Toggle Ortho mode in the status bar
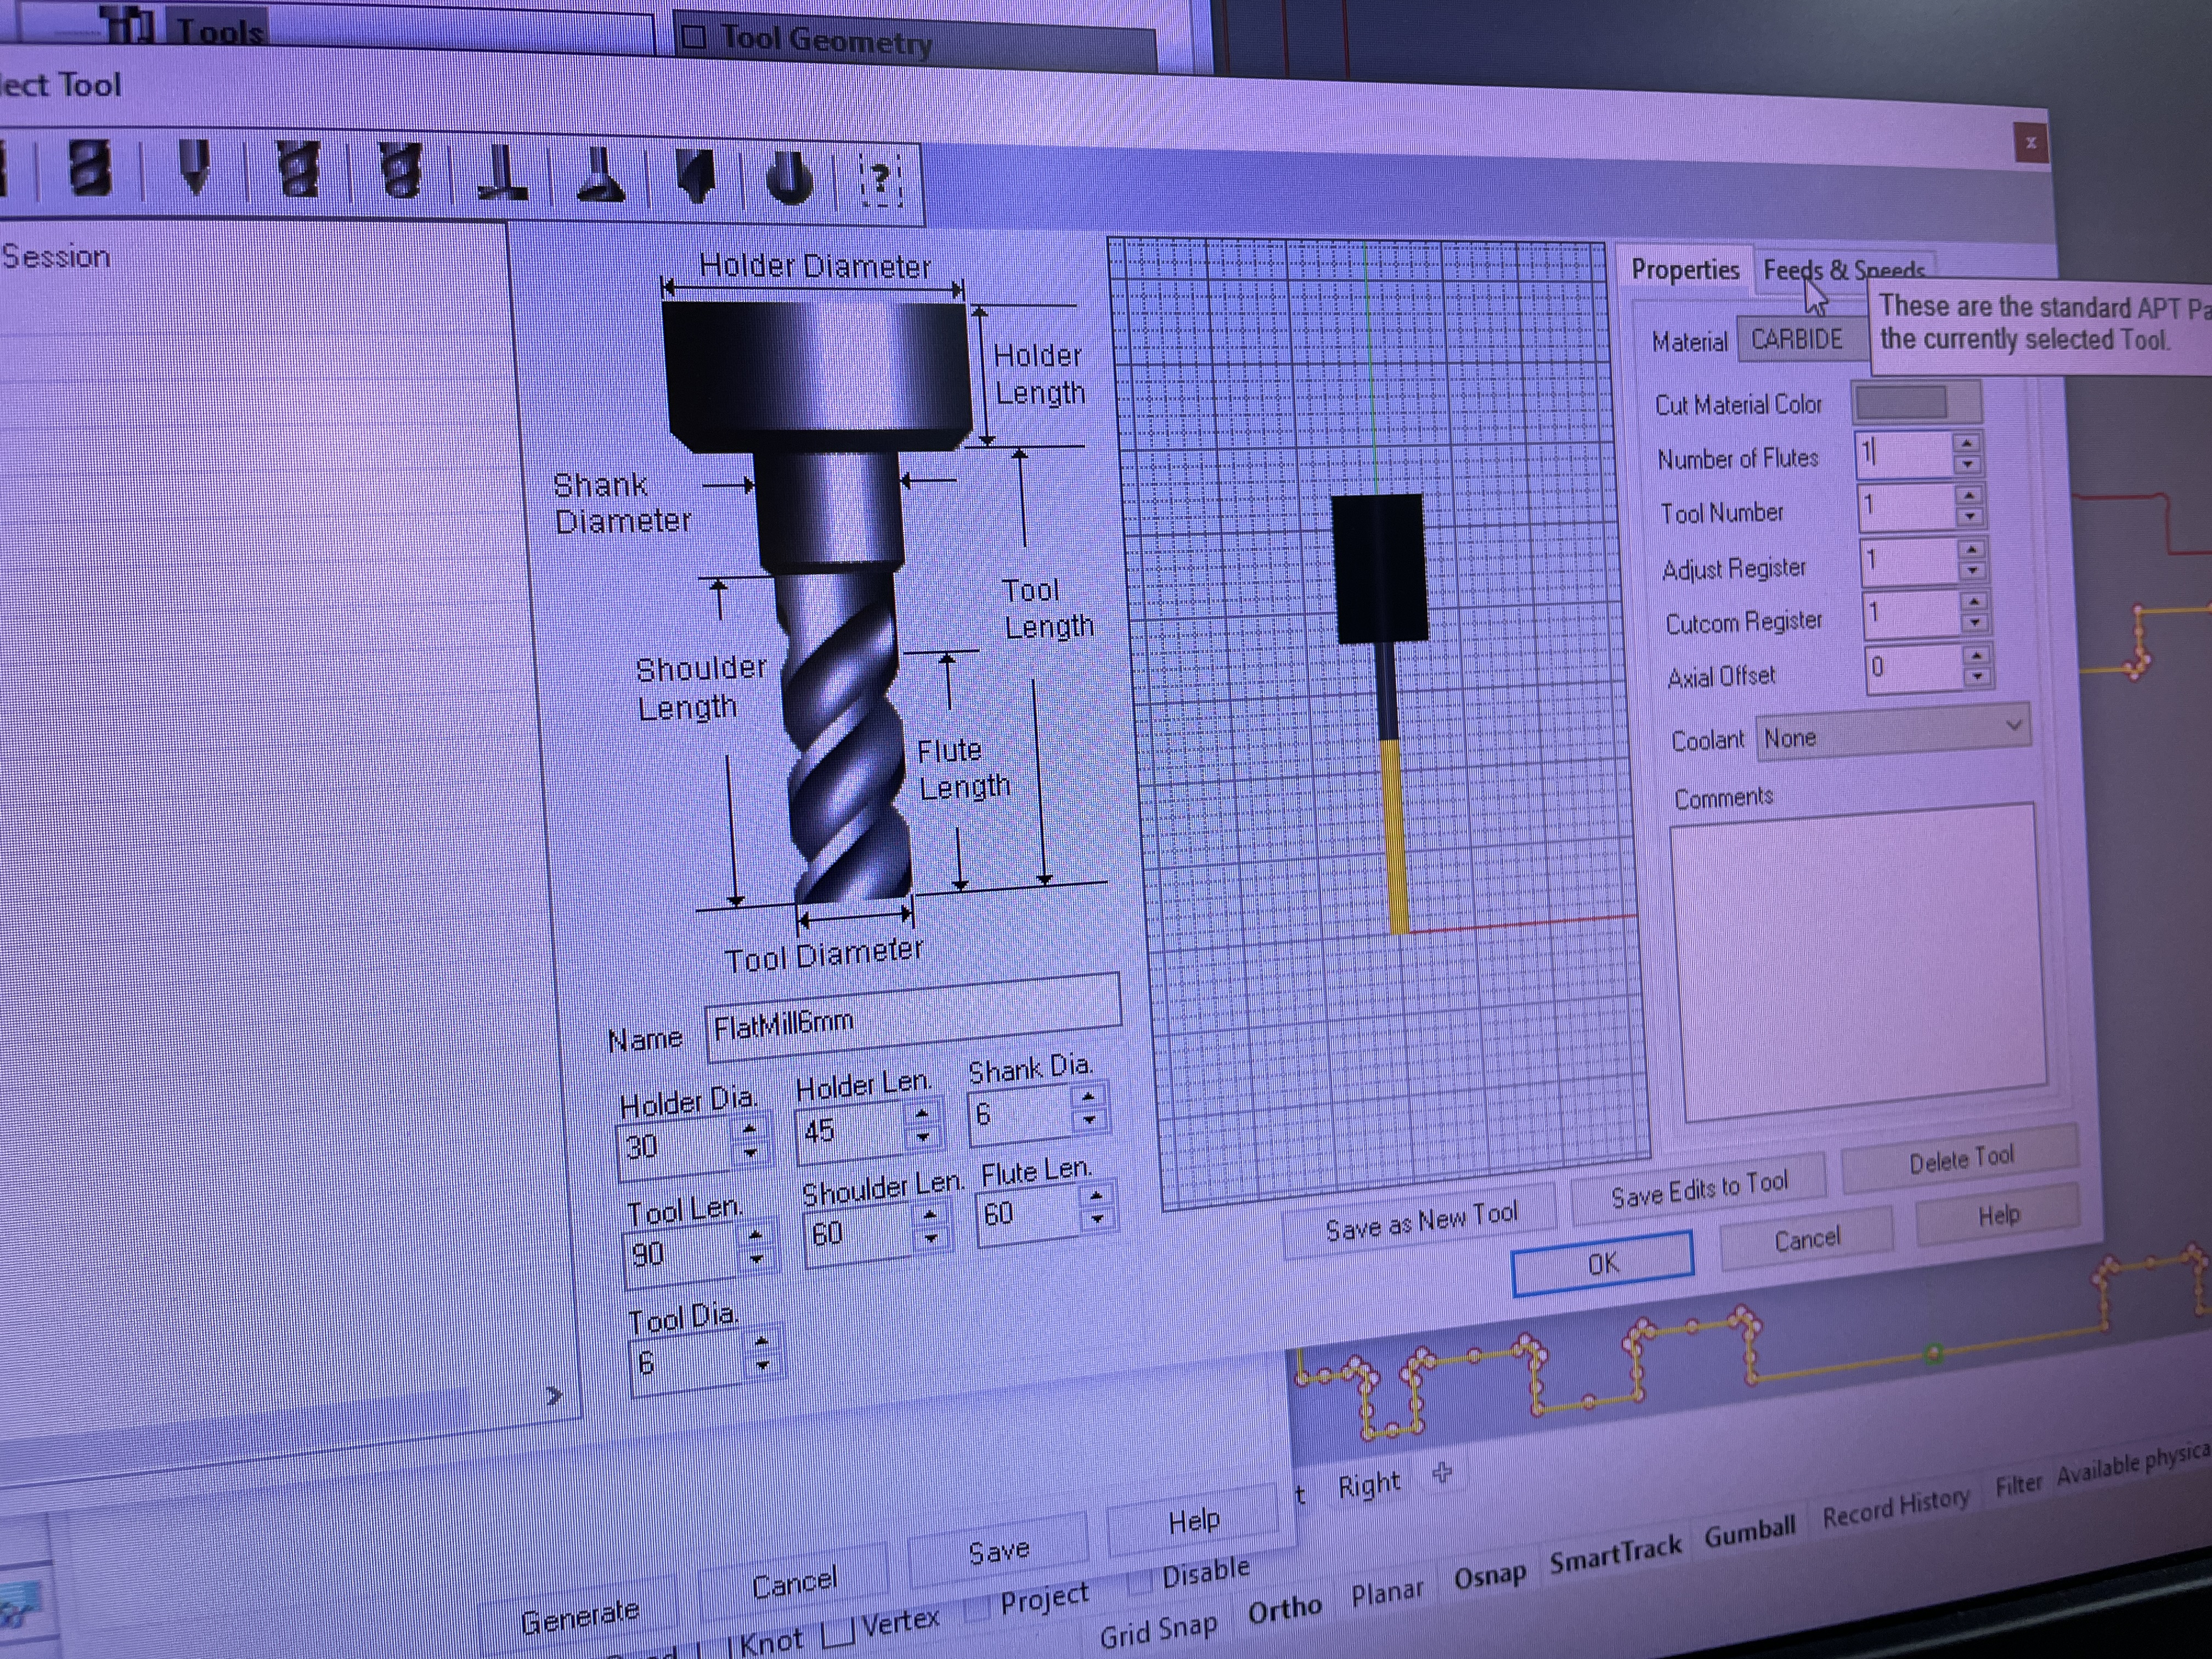The width and height of the screenshot is (2212, 1659). pos(1285,1610)
